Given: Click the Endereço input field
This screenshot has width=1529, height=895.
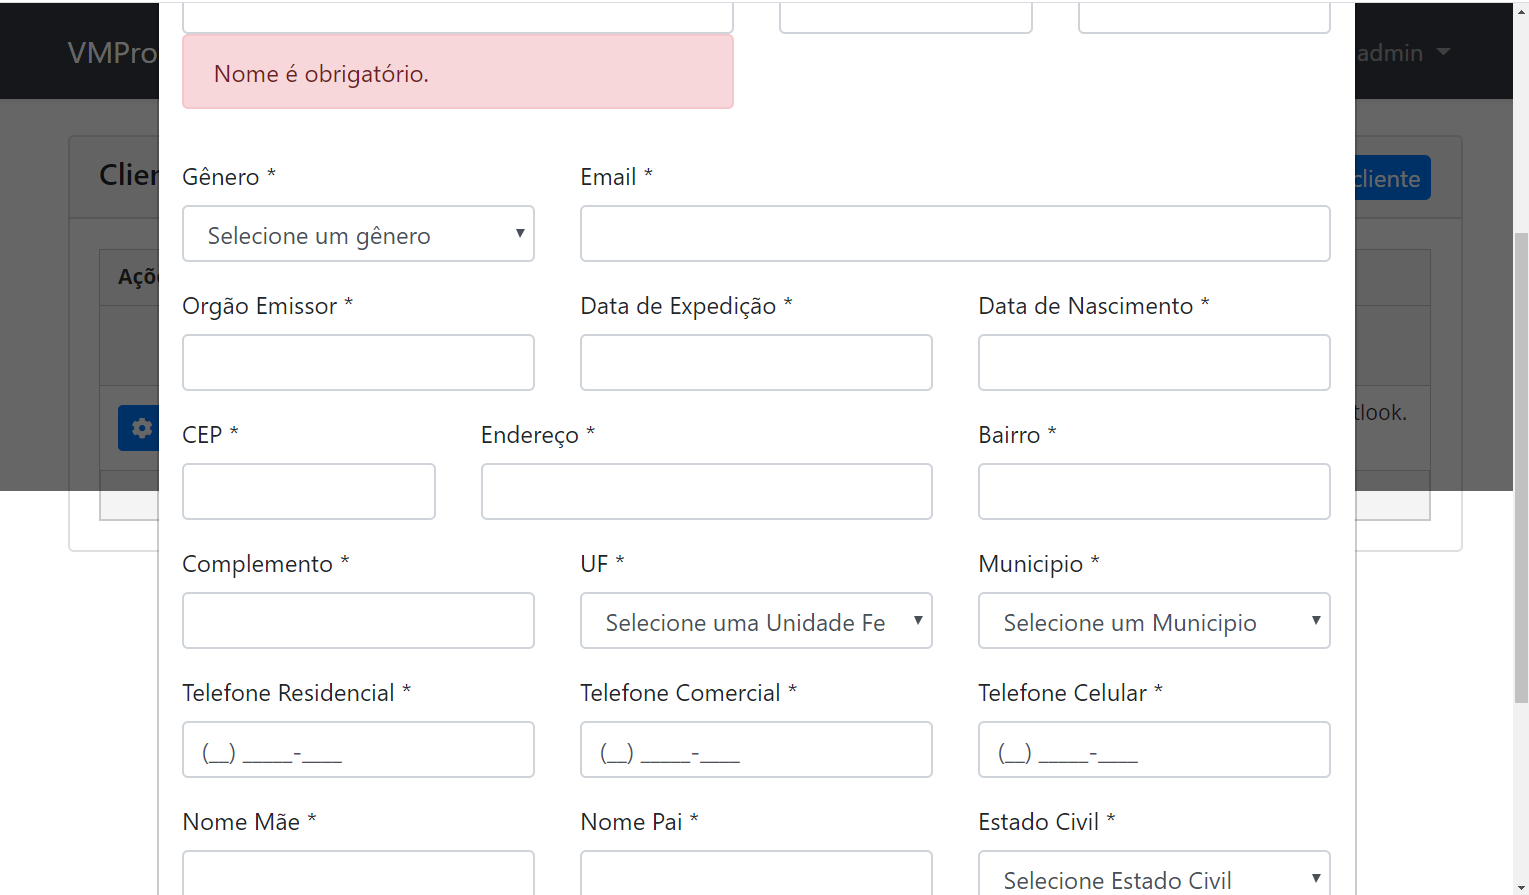Looking at the screenshot, I should [x=706, y=491].
